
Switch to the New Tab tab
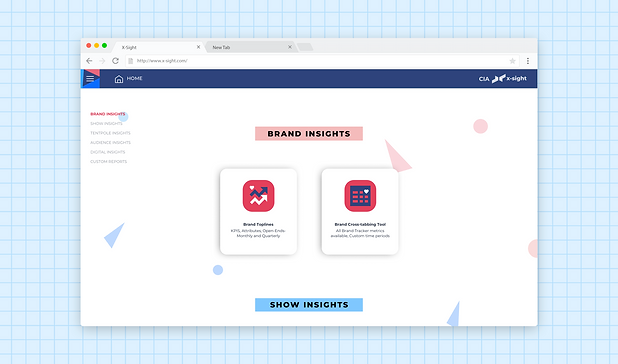point(250,47)
